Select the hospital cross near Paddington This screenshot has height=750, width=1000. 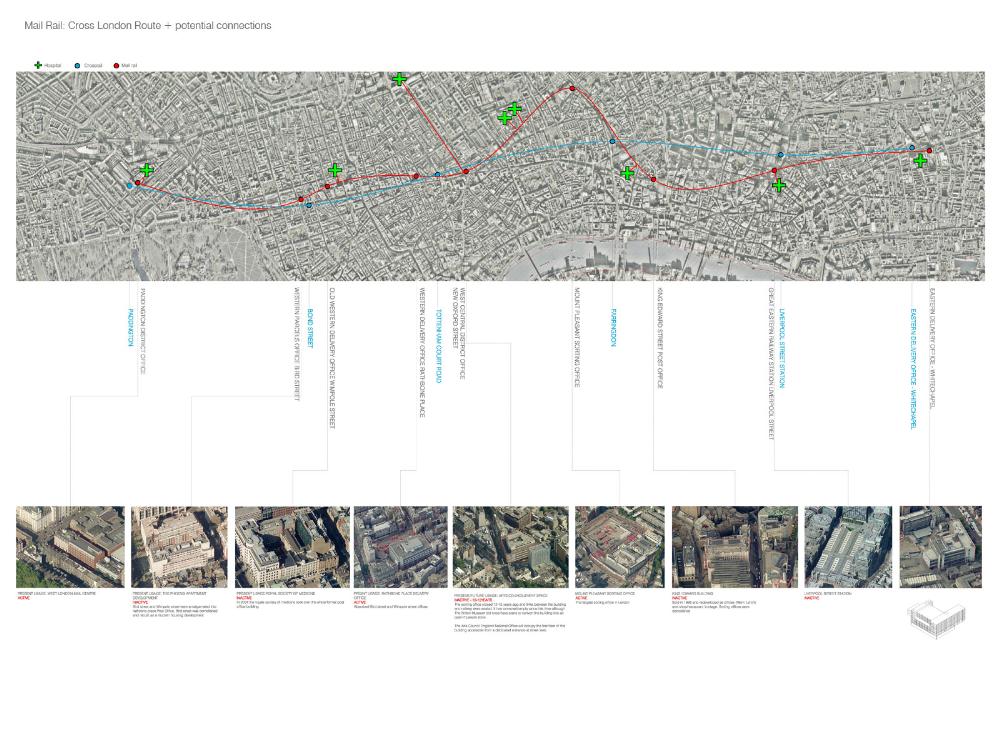point(147,171)
